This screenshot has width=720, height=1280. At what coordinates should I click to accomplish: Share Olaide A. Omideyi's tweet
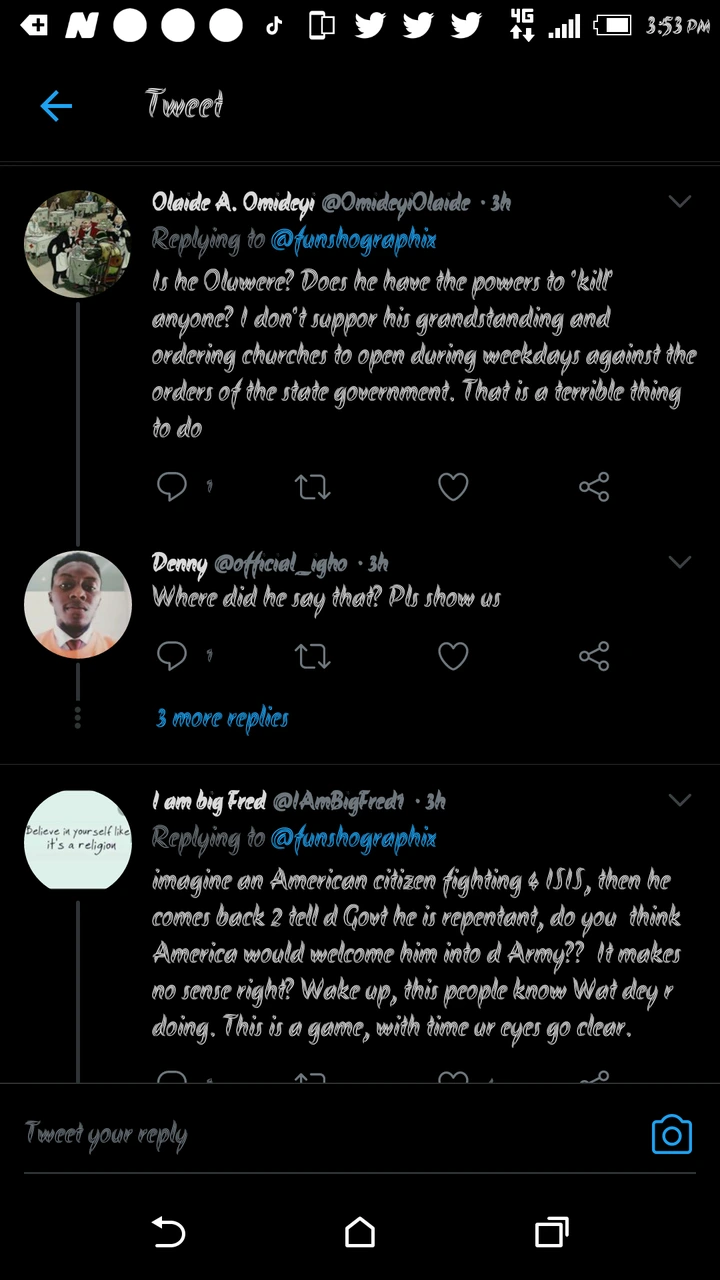pos(594,487)
